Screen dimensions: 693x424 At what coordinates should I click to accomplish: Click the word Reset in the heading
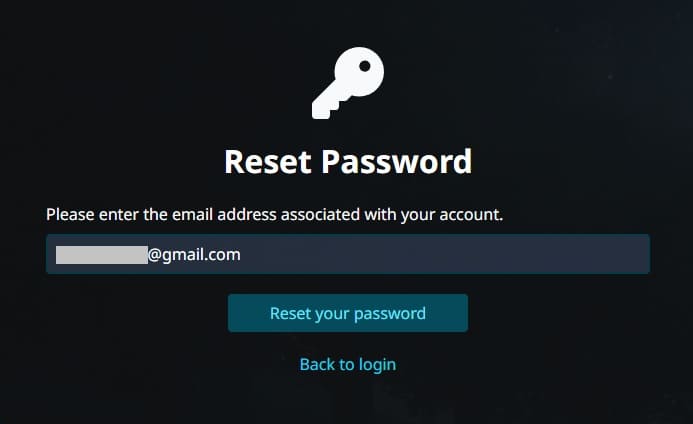[267, 161]
